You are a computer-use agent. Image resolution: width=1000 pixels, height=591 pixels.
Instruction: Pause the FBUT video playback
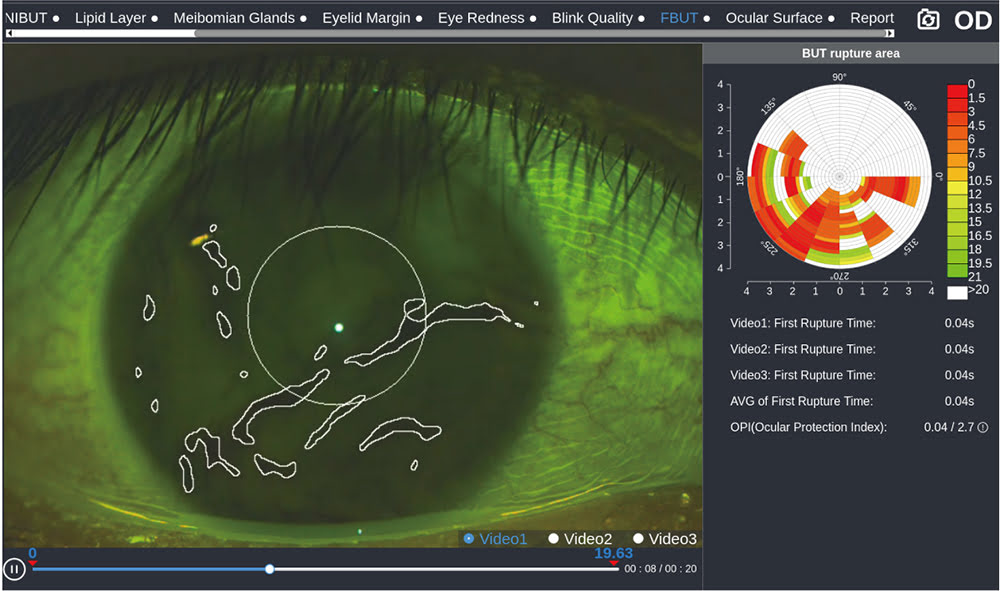point(14,570)
